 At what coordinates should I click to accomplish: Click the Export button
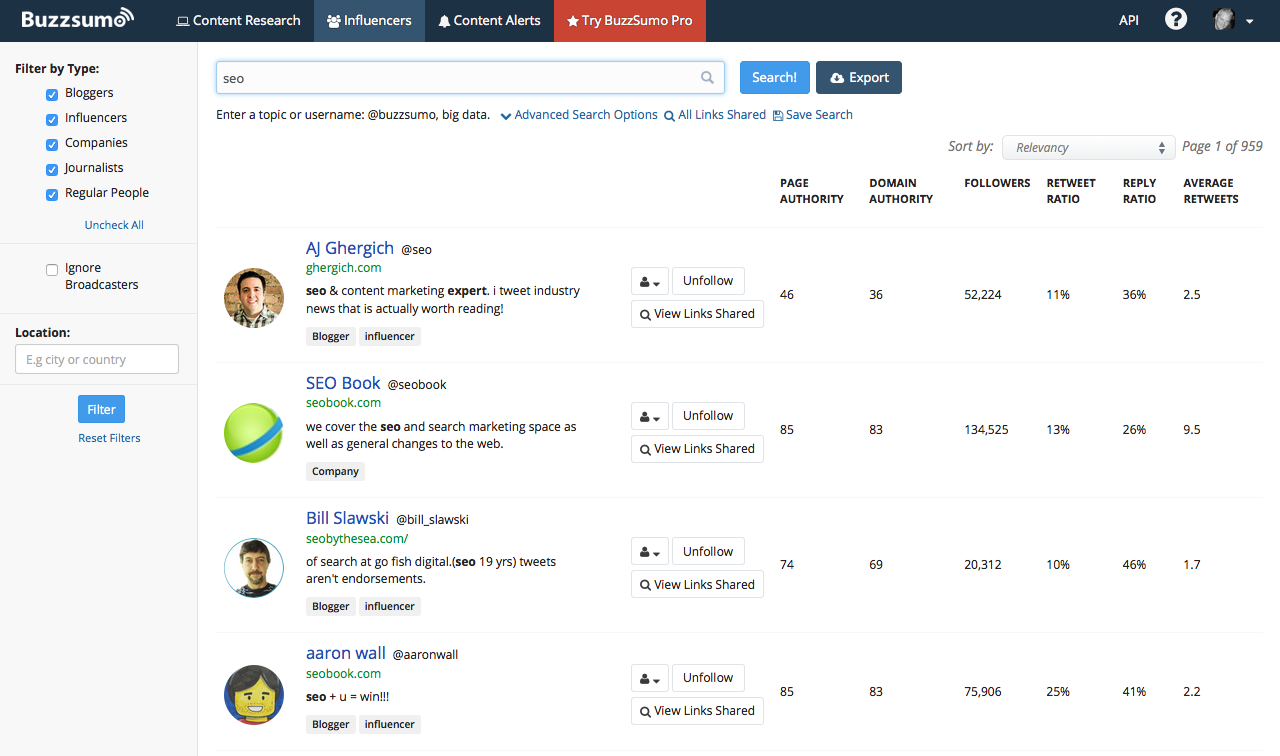pyautogui.click(x=859, y=78)
